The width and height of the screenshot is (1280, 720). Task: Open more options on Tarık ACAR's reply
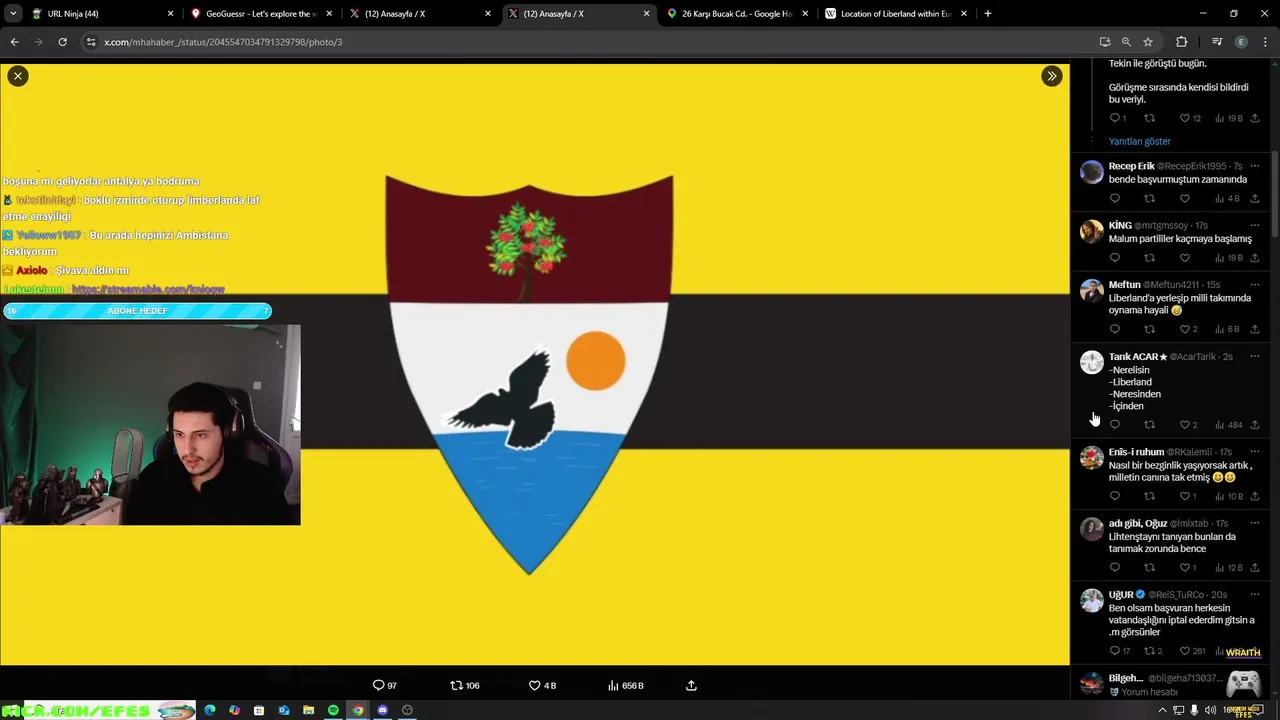pyautogui.click(x=1255, y=356)
